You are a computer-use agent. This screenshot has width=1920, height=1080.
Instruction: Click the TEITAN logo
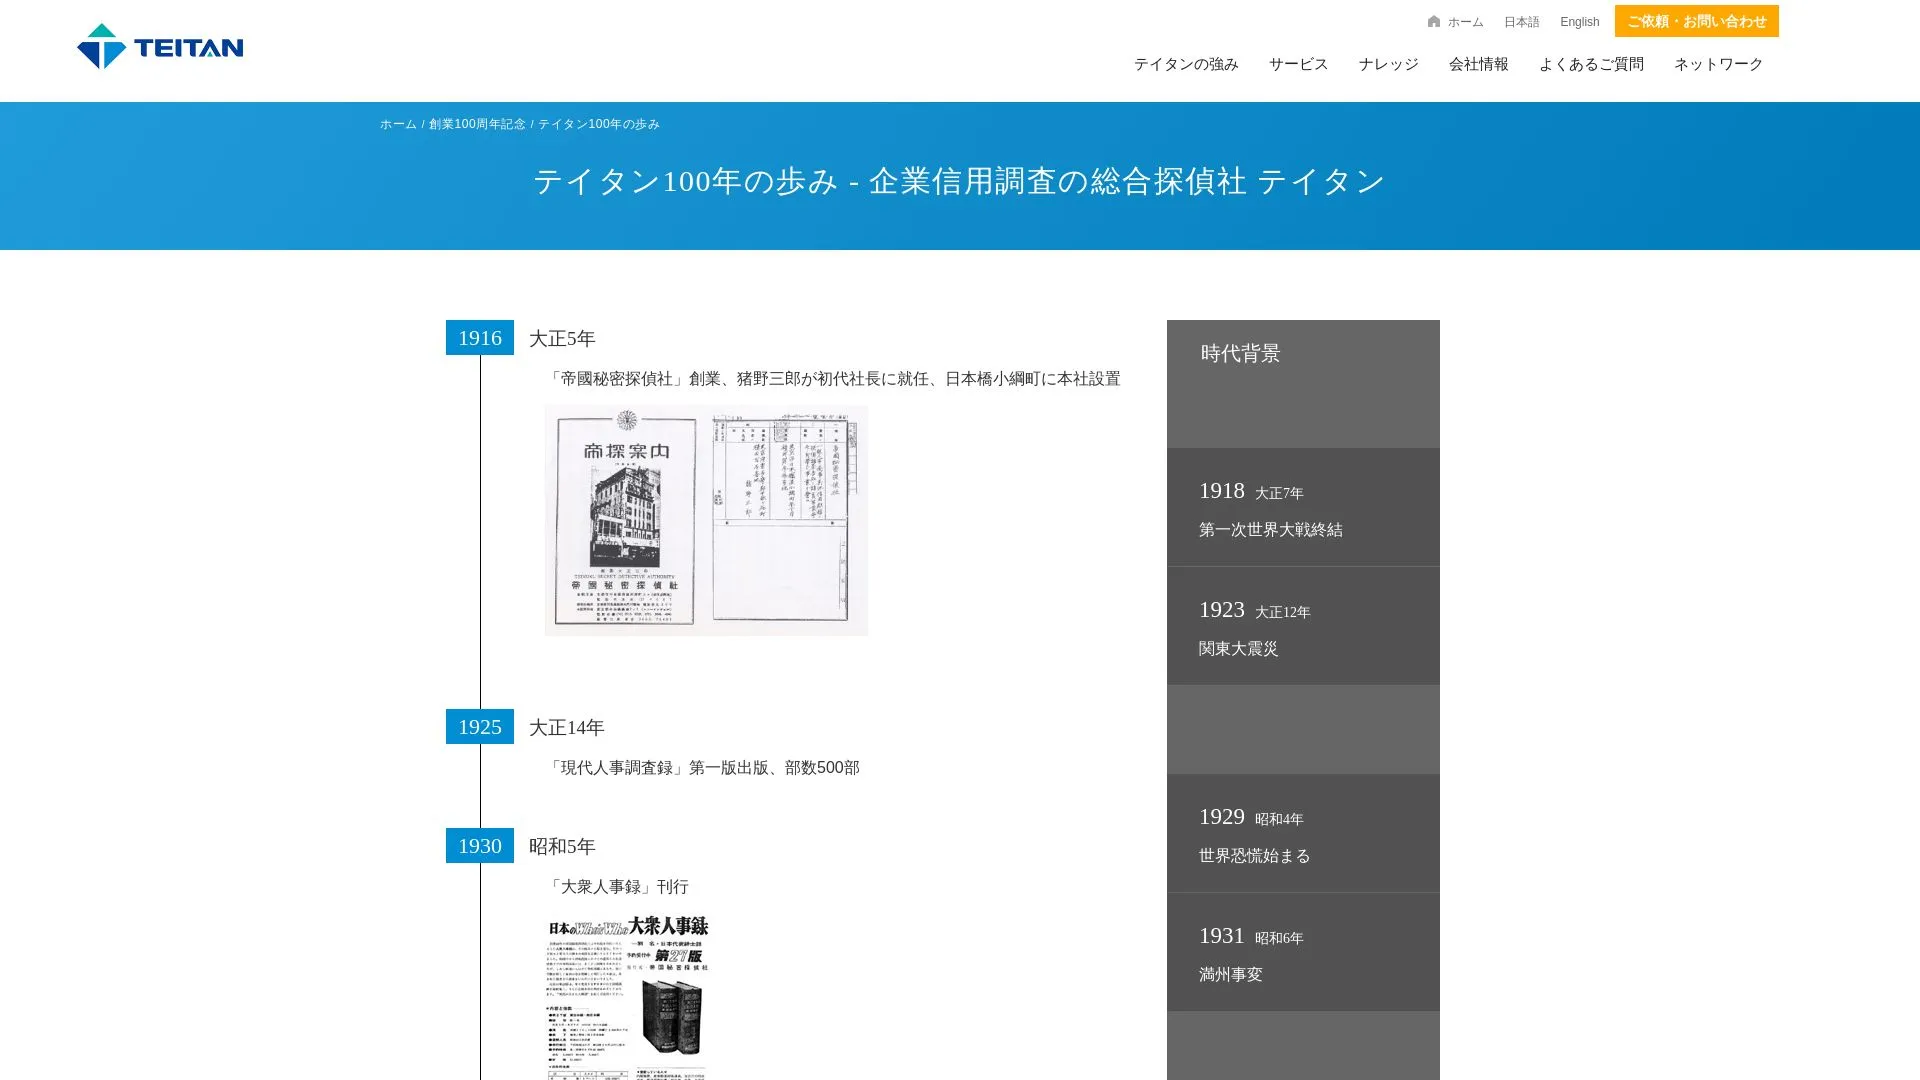(160, 46)
